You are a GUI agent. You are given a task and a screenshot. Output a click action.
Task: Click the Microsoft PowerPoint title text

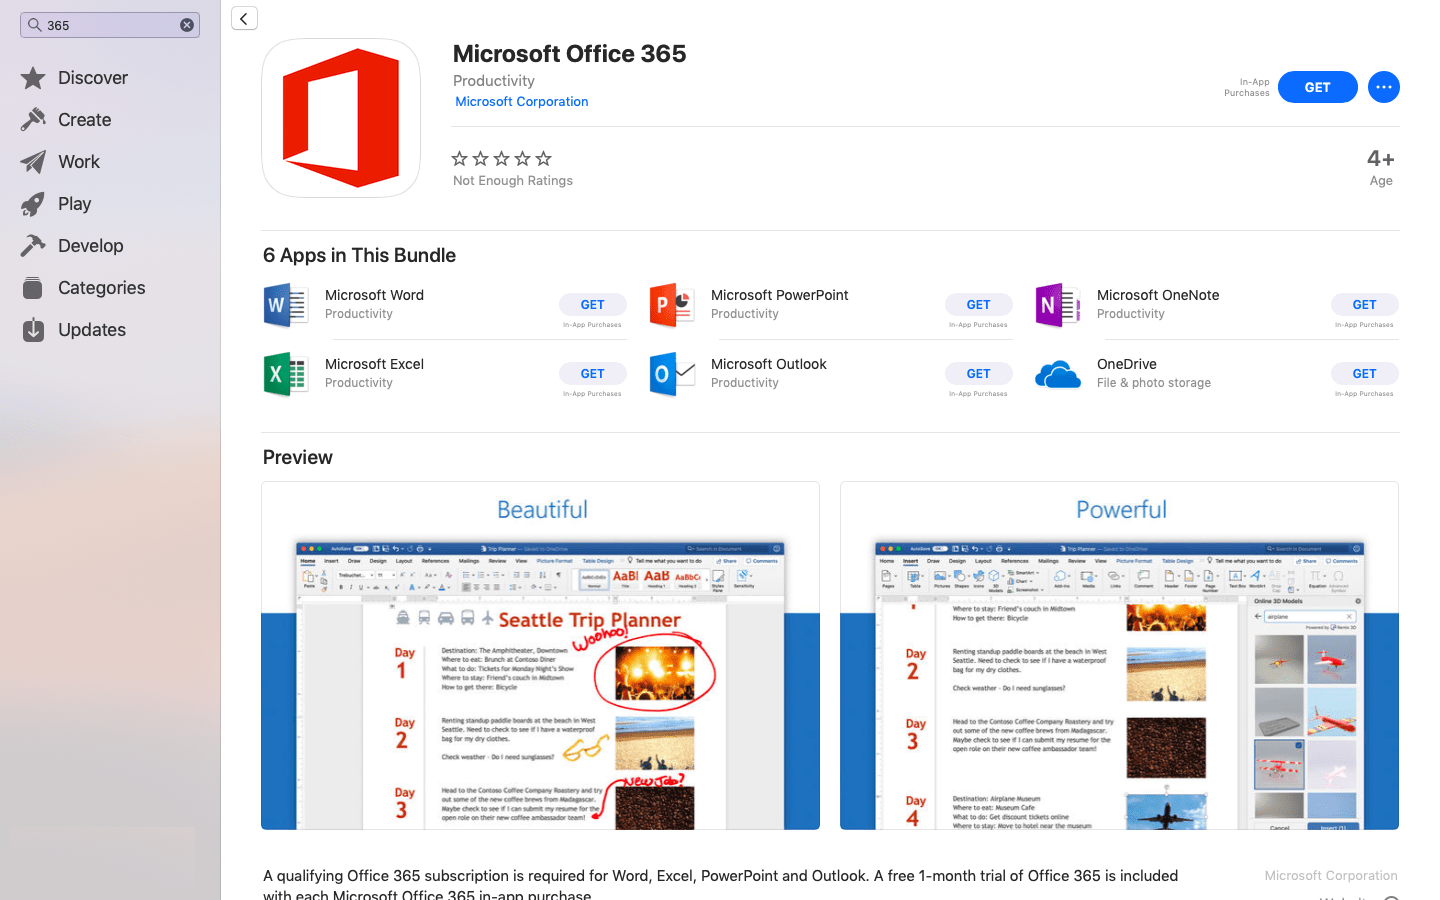(779, 295)
